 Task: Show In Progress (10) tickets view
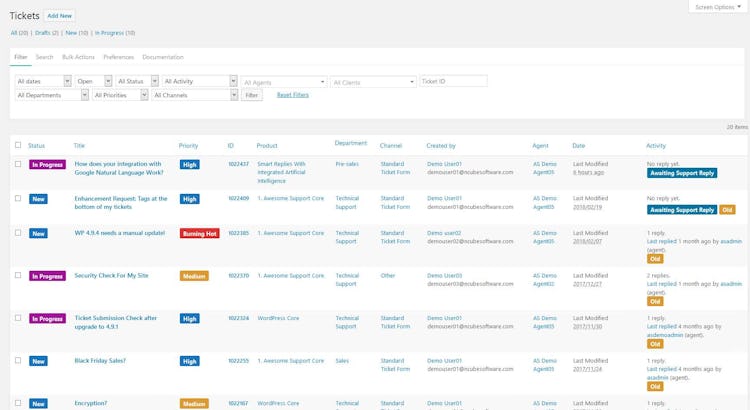pyautogui.click(x=115, y=33)
